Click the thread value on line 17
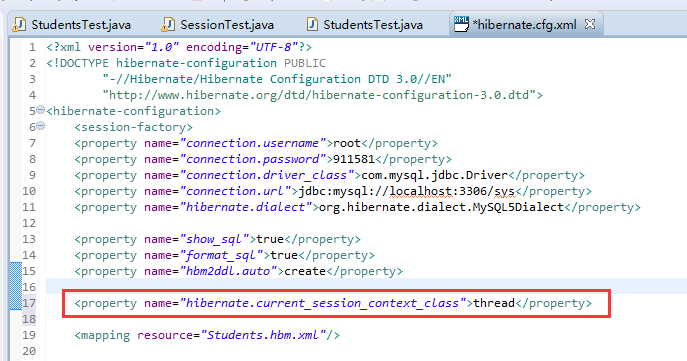 [494, 303]
